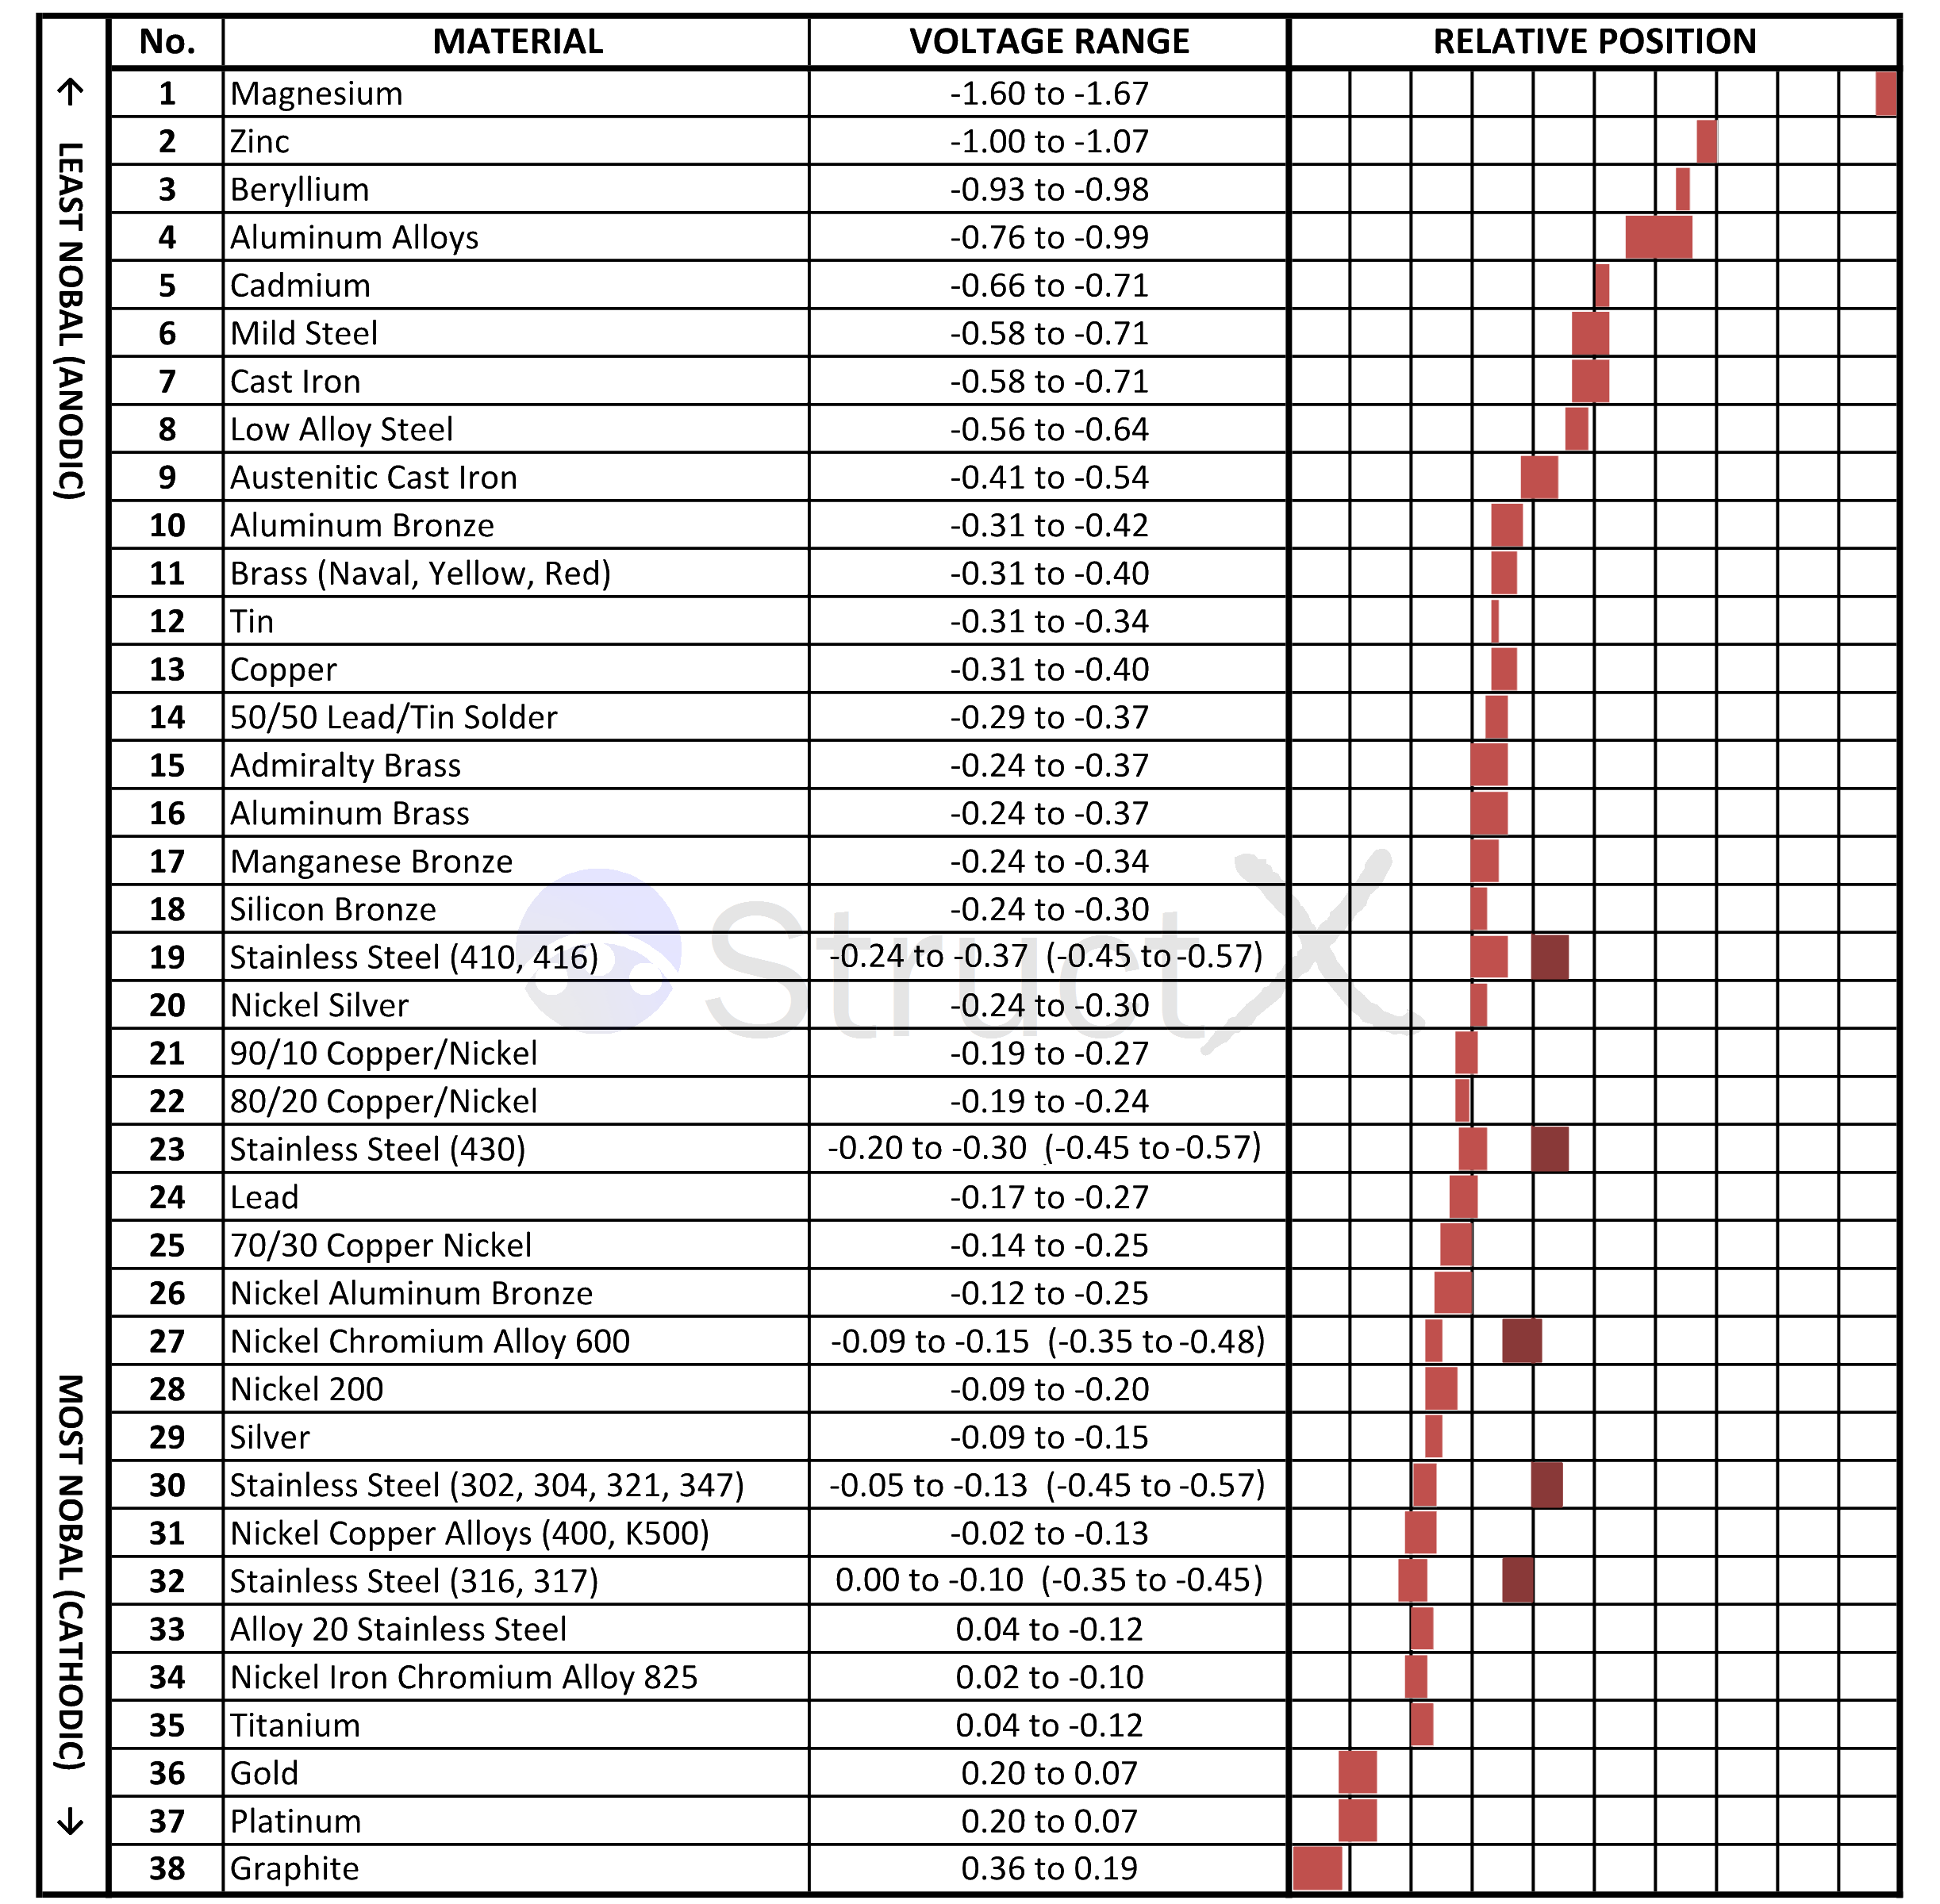Click the Mild Steel voltage range cell

tap(1048, 333)
